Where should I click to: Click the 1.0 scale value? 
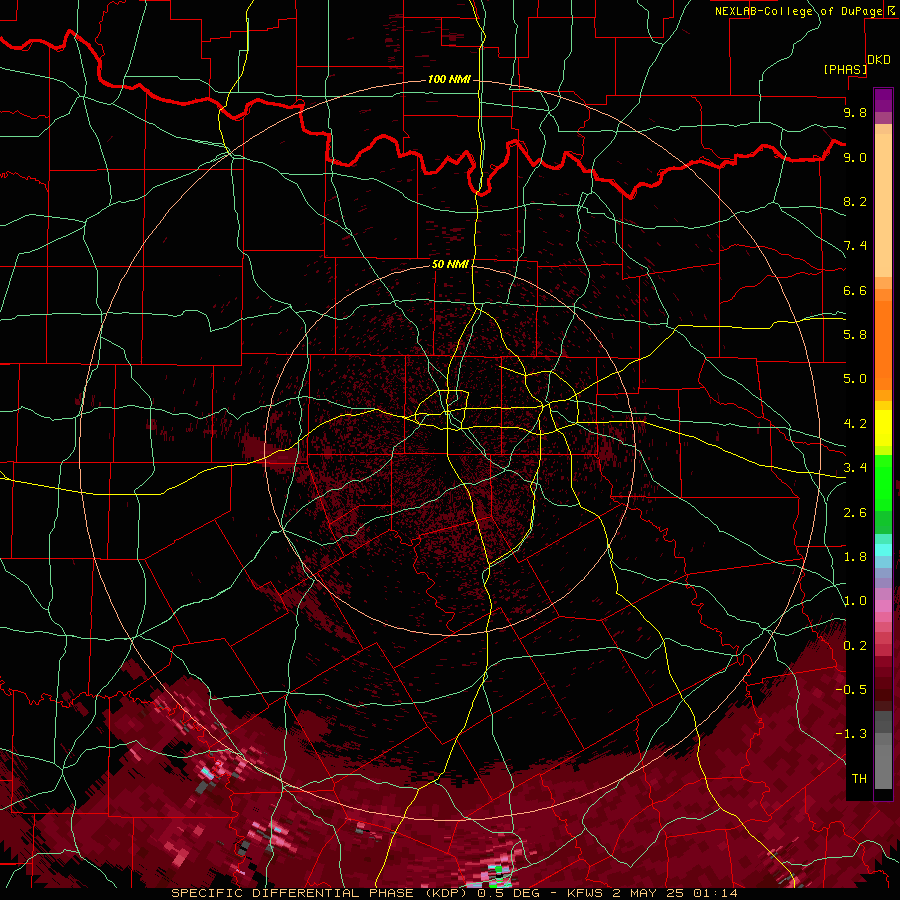click(855, 601)
